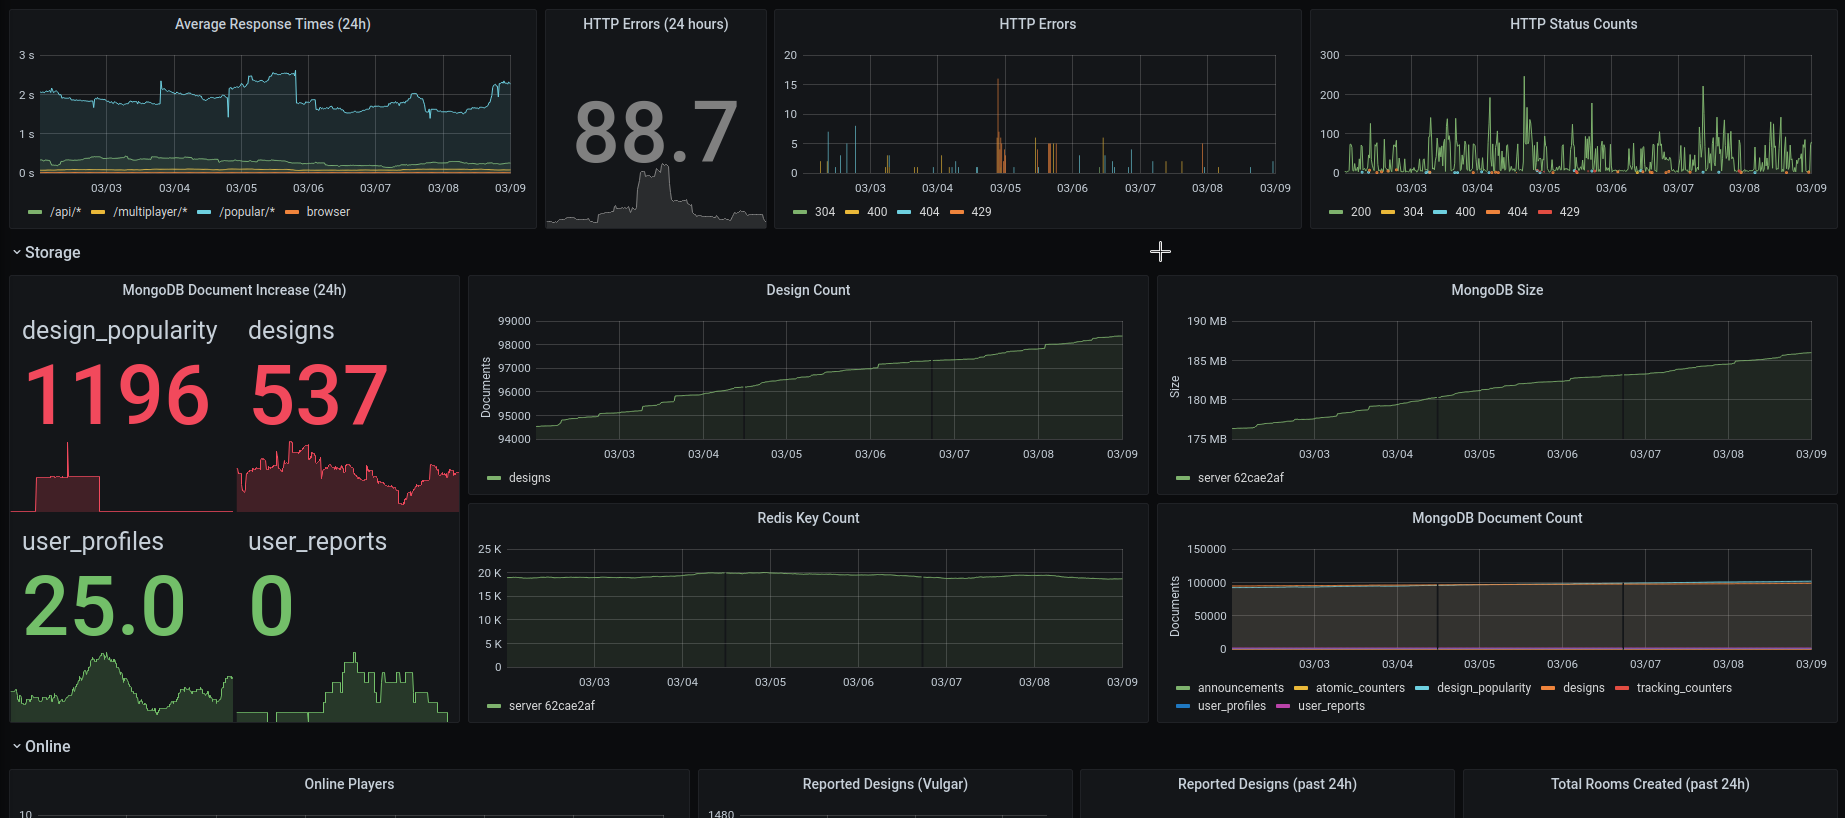1845x818 pixels.
Task: Open the Average Response Times (24h) panel title menu
Action: pyautogui.click(x=273, y=24)
